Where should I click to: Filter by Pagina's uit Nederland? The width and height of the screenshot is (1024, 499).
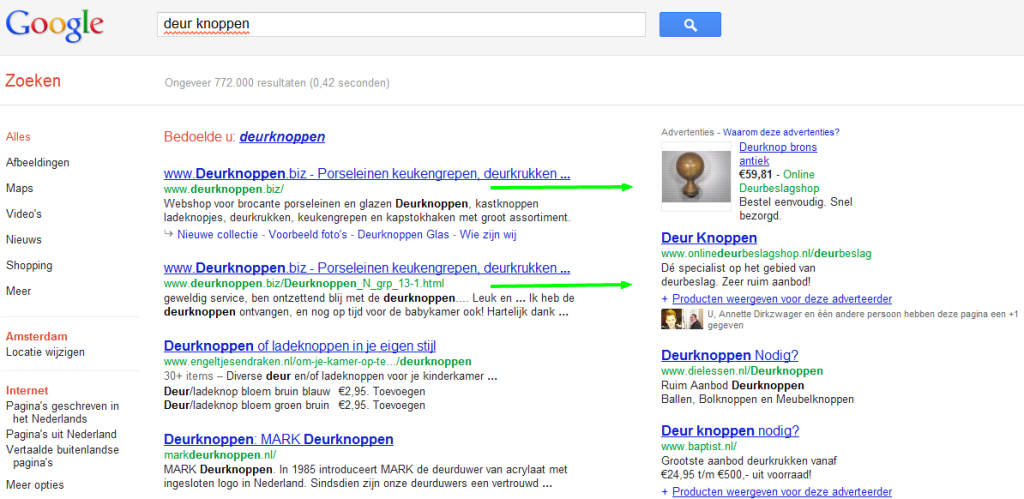[61, 434]
